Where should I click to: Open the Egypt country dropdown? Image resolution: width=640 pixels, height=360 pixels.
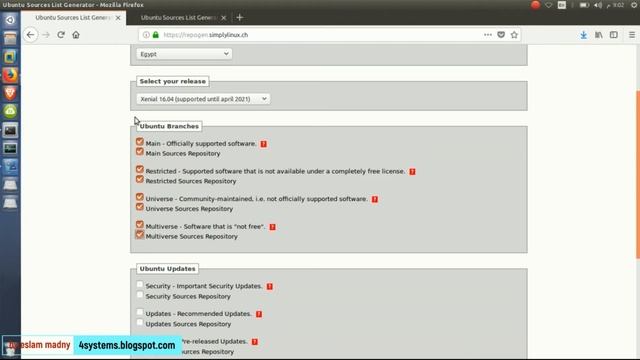(184, 54)
